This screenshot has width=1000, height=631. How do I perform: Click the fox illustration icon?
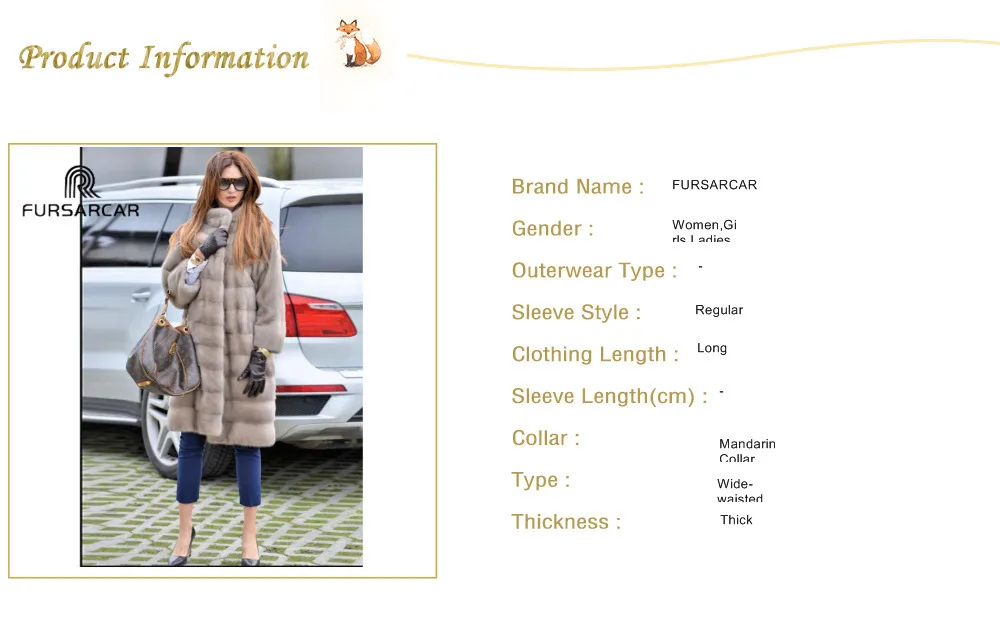358,43
